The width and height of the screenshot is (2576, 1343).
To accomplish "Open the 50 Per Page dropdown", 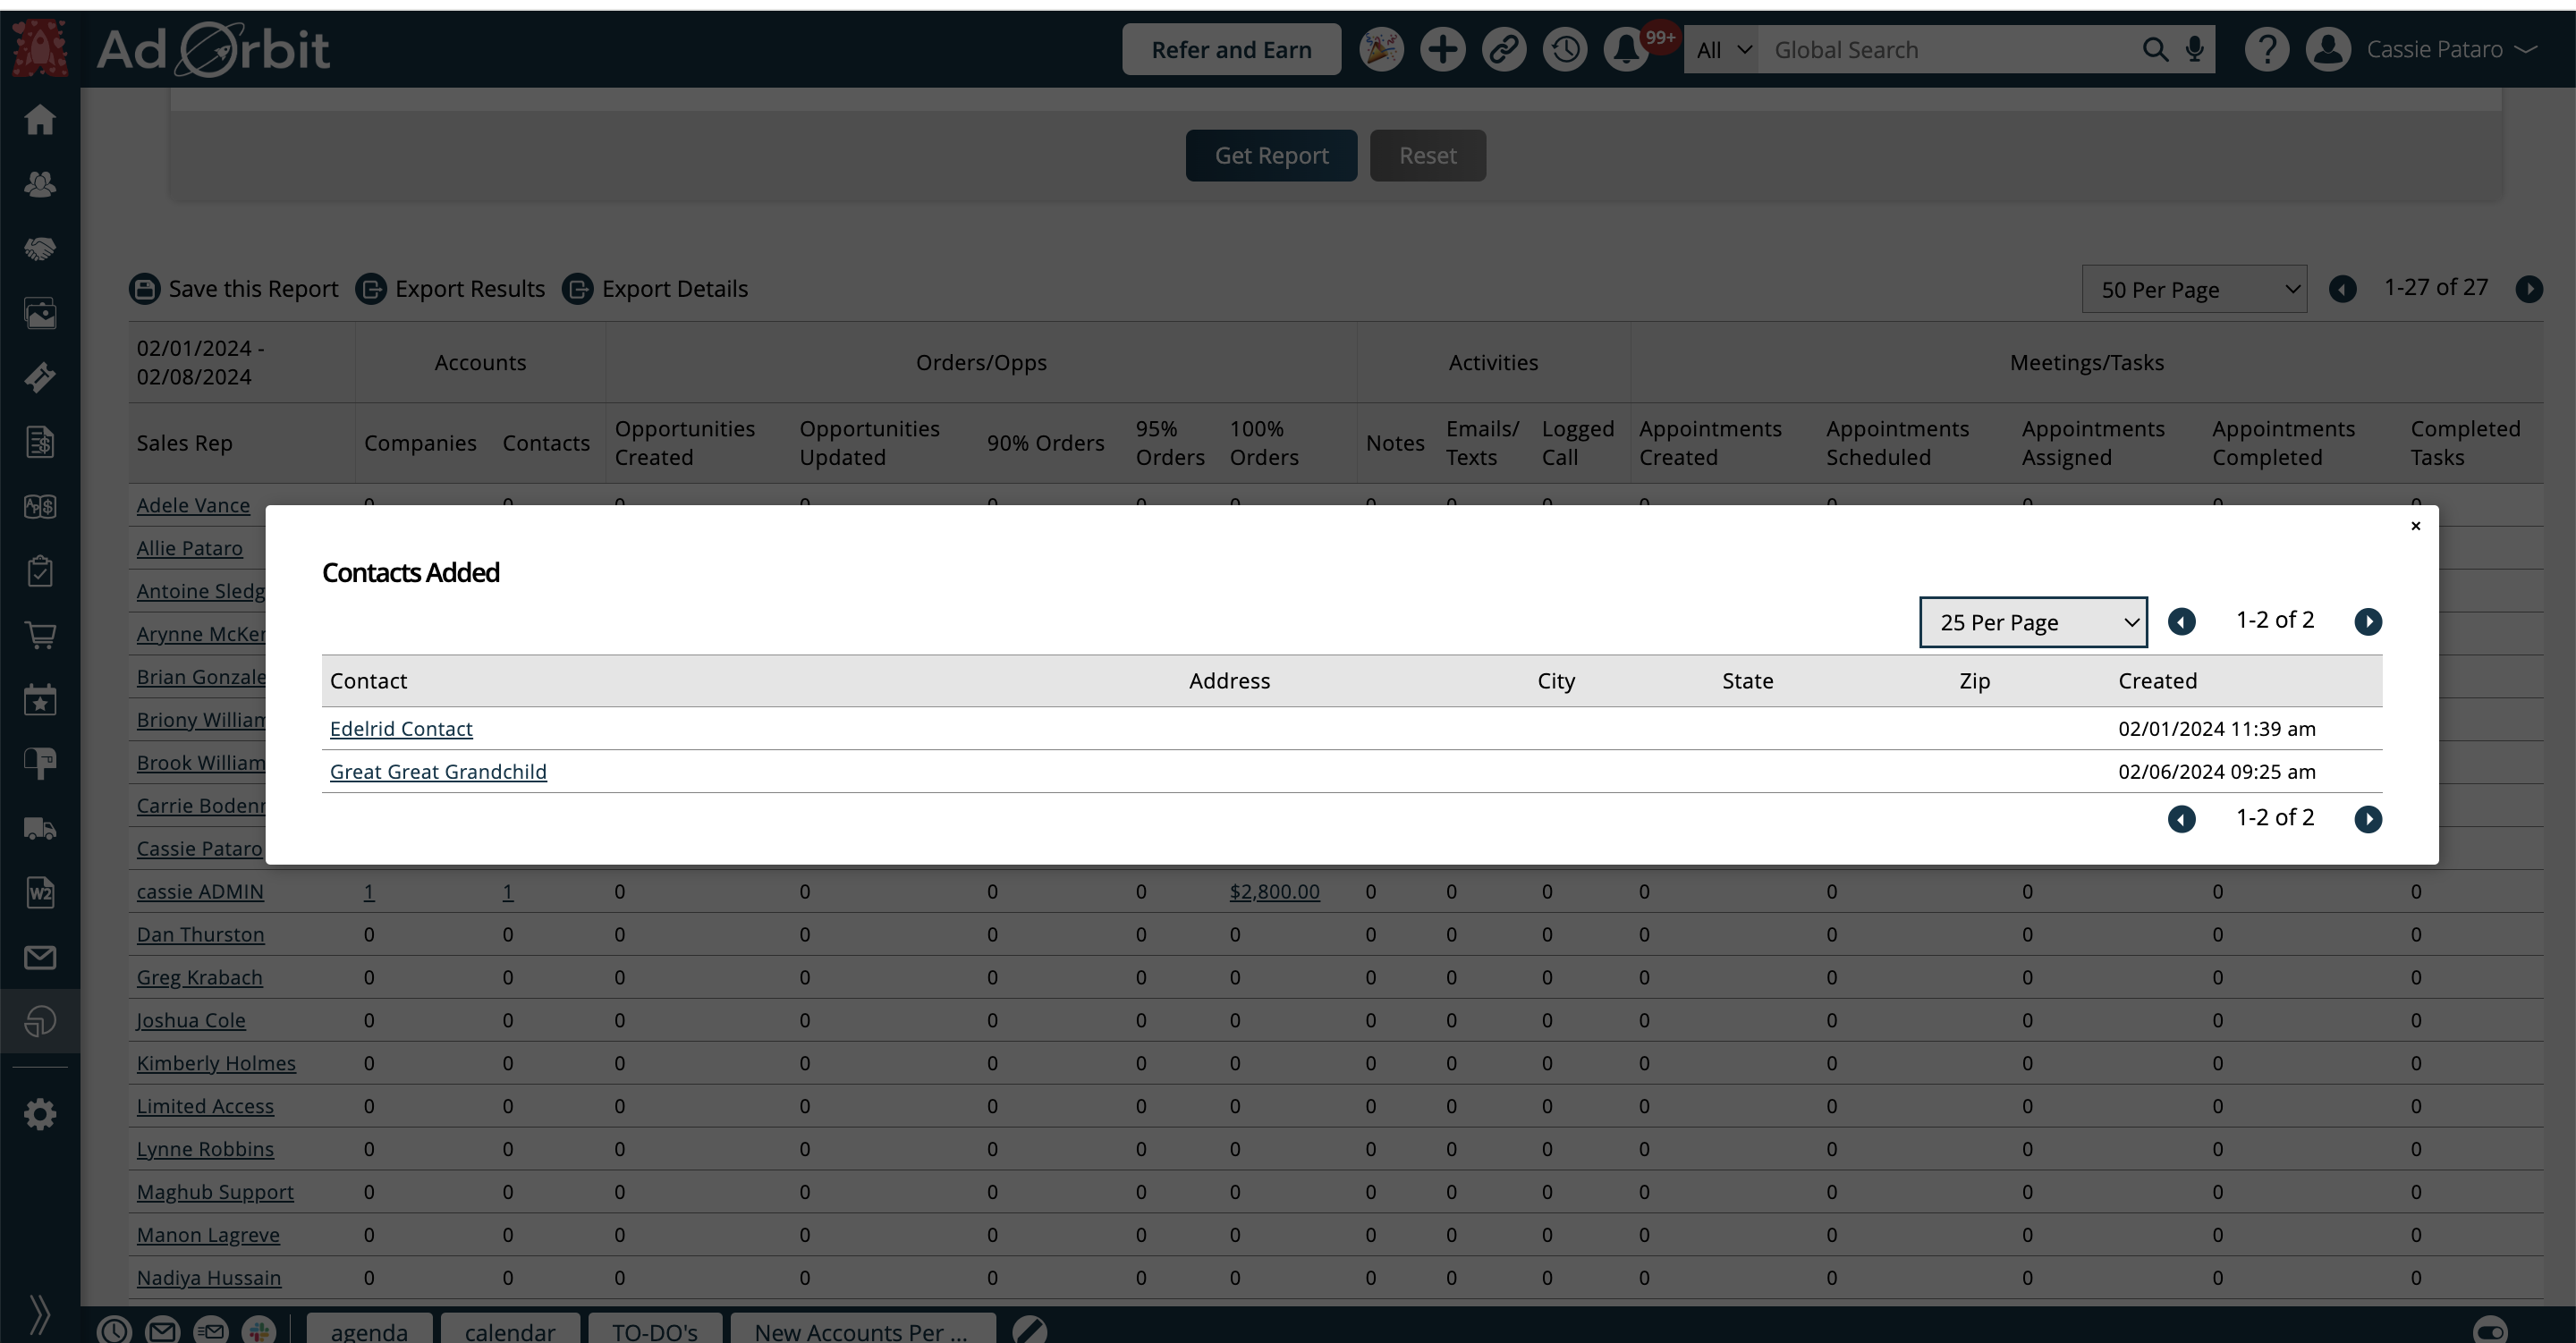I will click(2193, 290).
